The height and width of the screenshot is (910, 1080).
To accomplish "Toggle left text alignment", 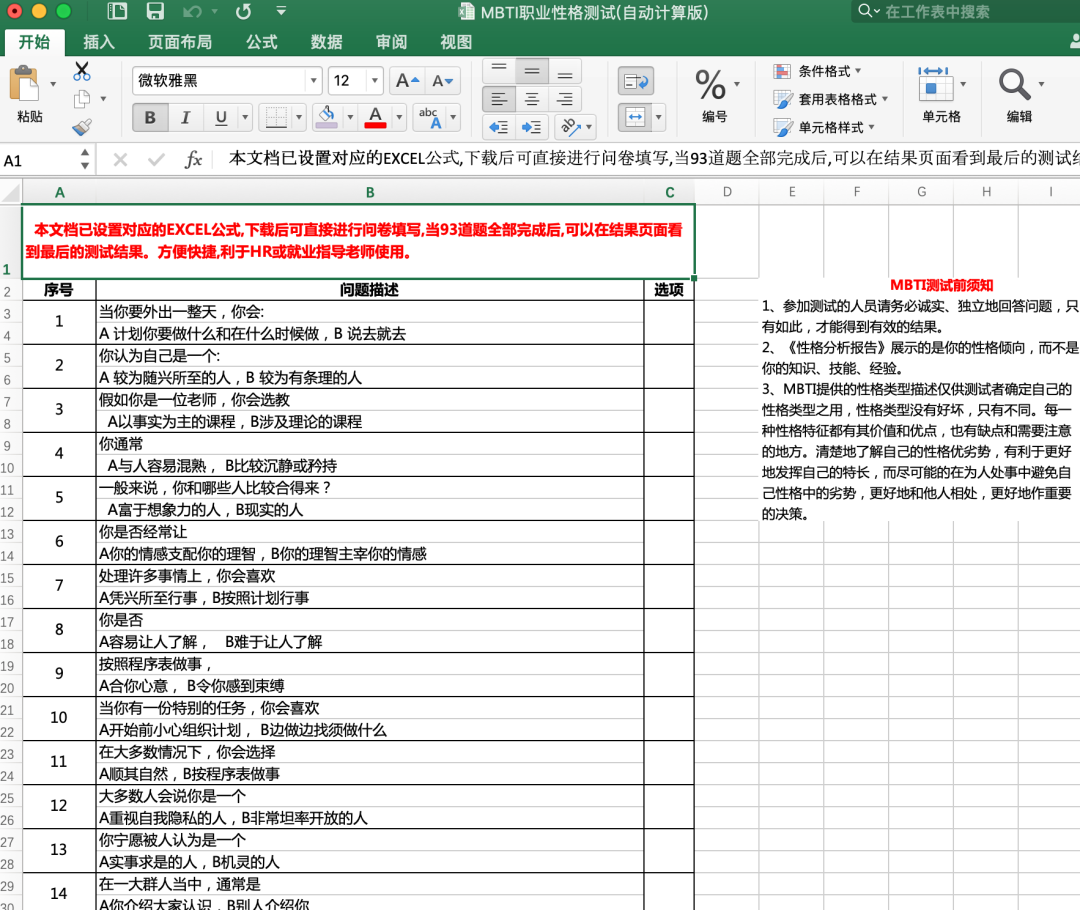I will click(499, 99).
